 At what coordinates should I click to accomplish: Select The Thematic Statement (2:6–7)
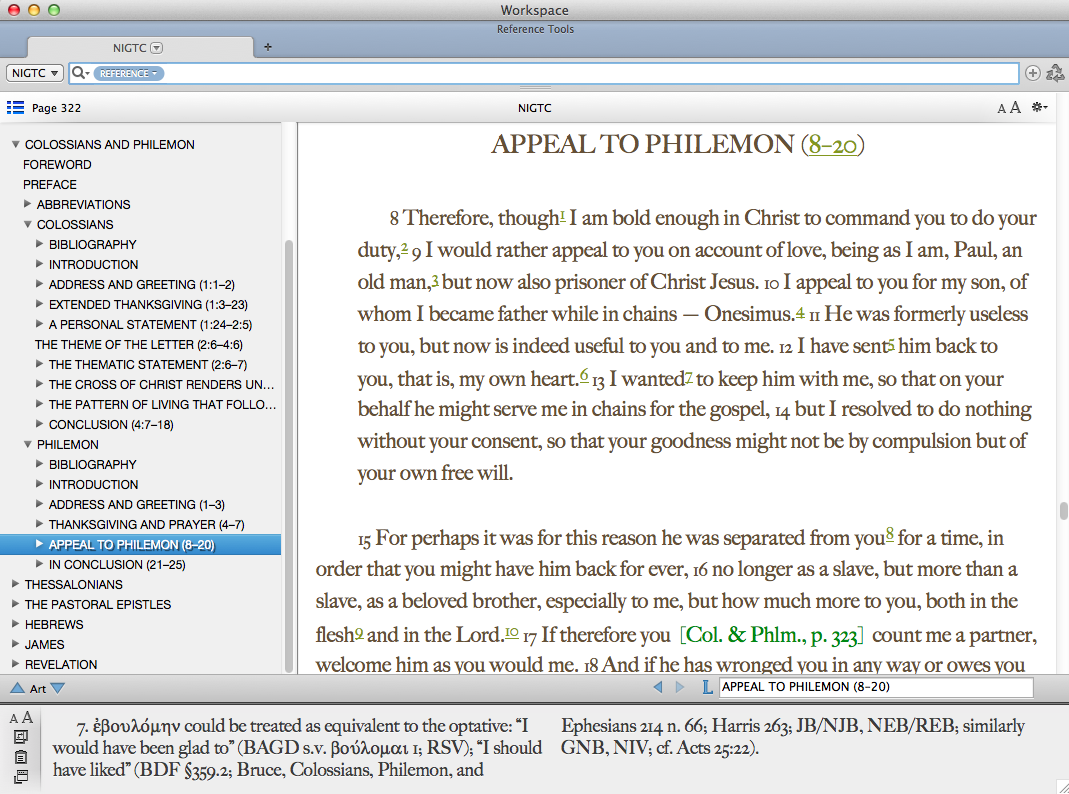click(x=148, y=365)
